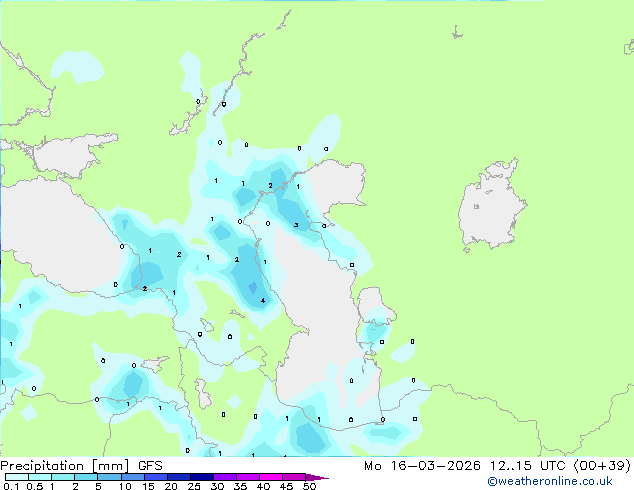Image resolution: width=634 pixels, height=490 pixels.
Task: Click the '0.5' legend scale label
Action: [x=35, y=486]
